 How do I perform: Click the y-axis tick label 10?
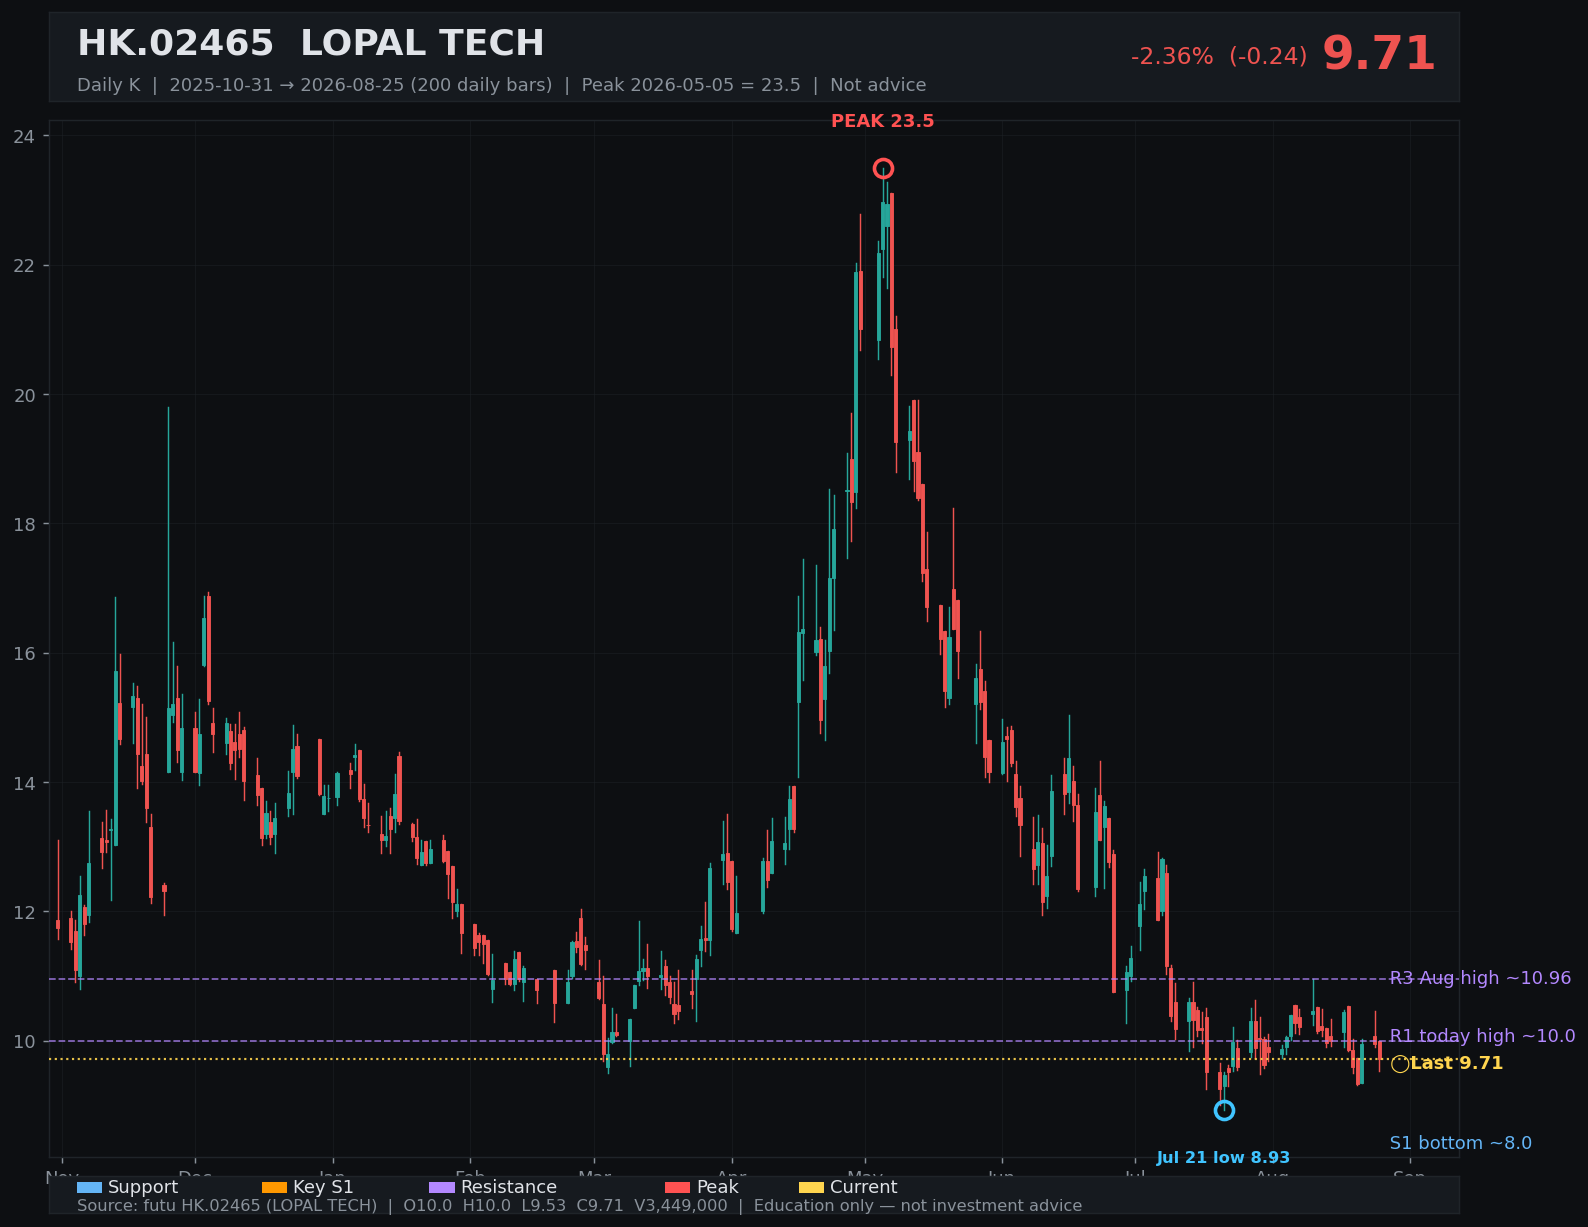pyautogui.click(x=24, y=1041)
